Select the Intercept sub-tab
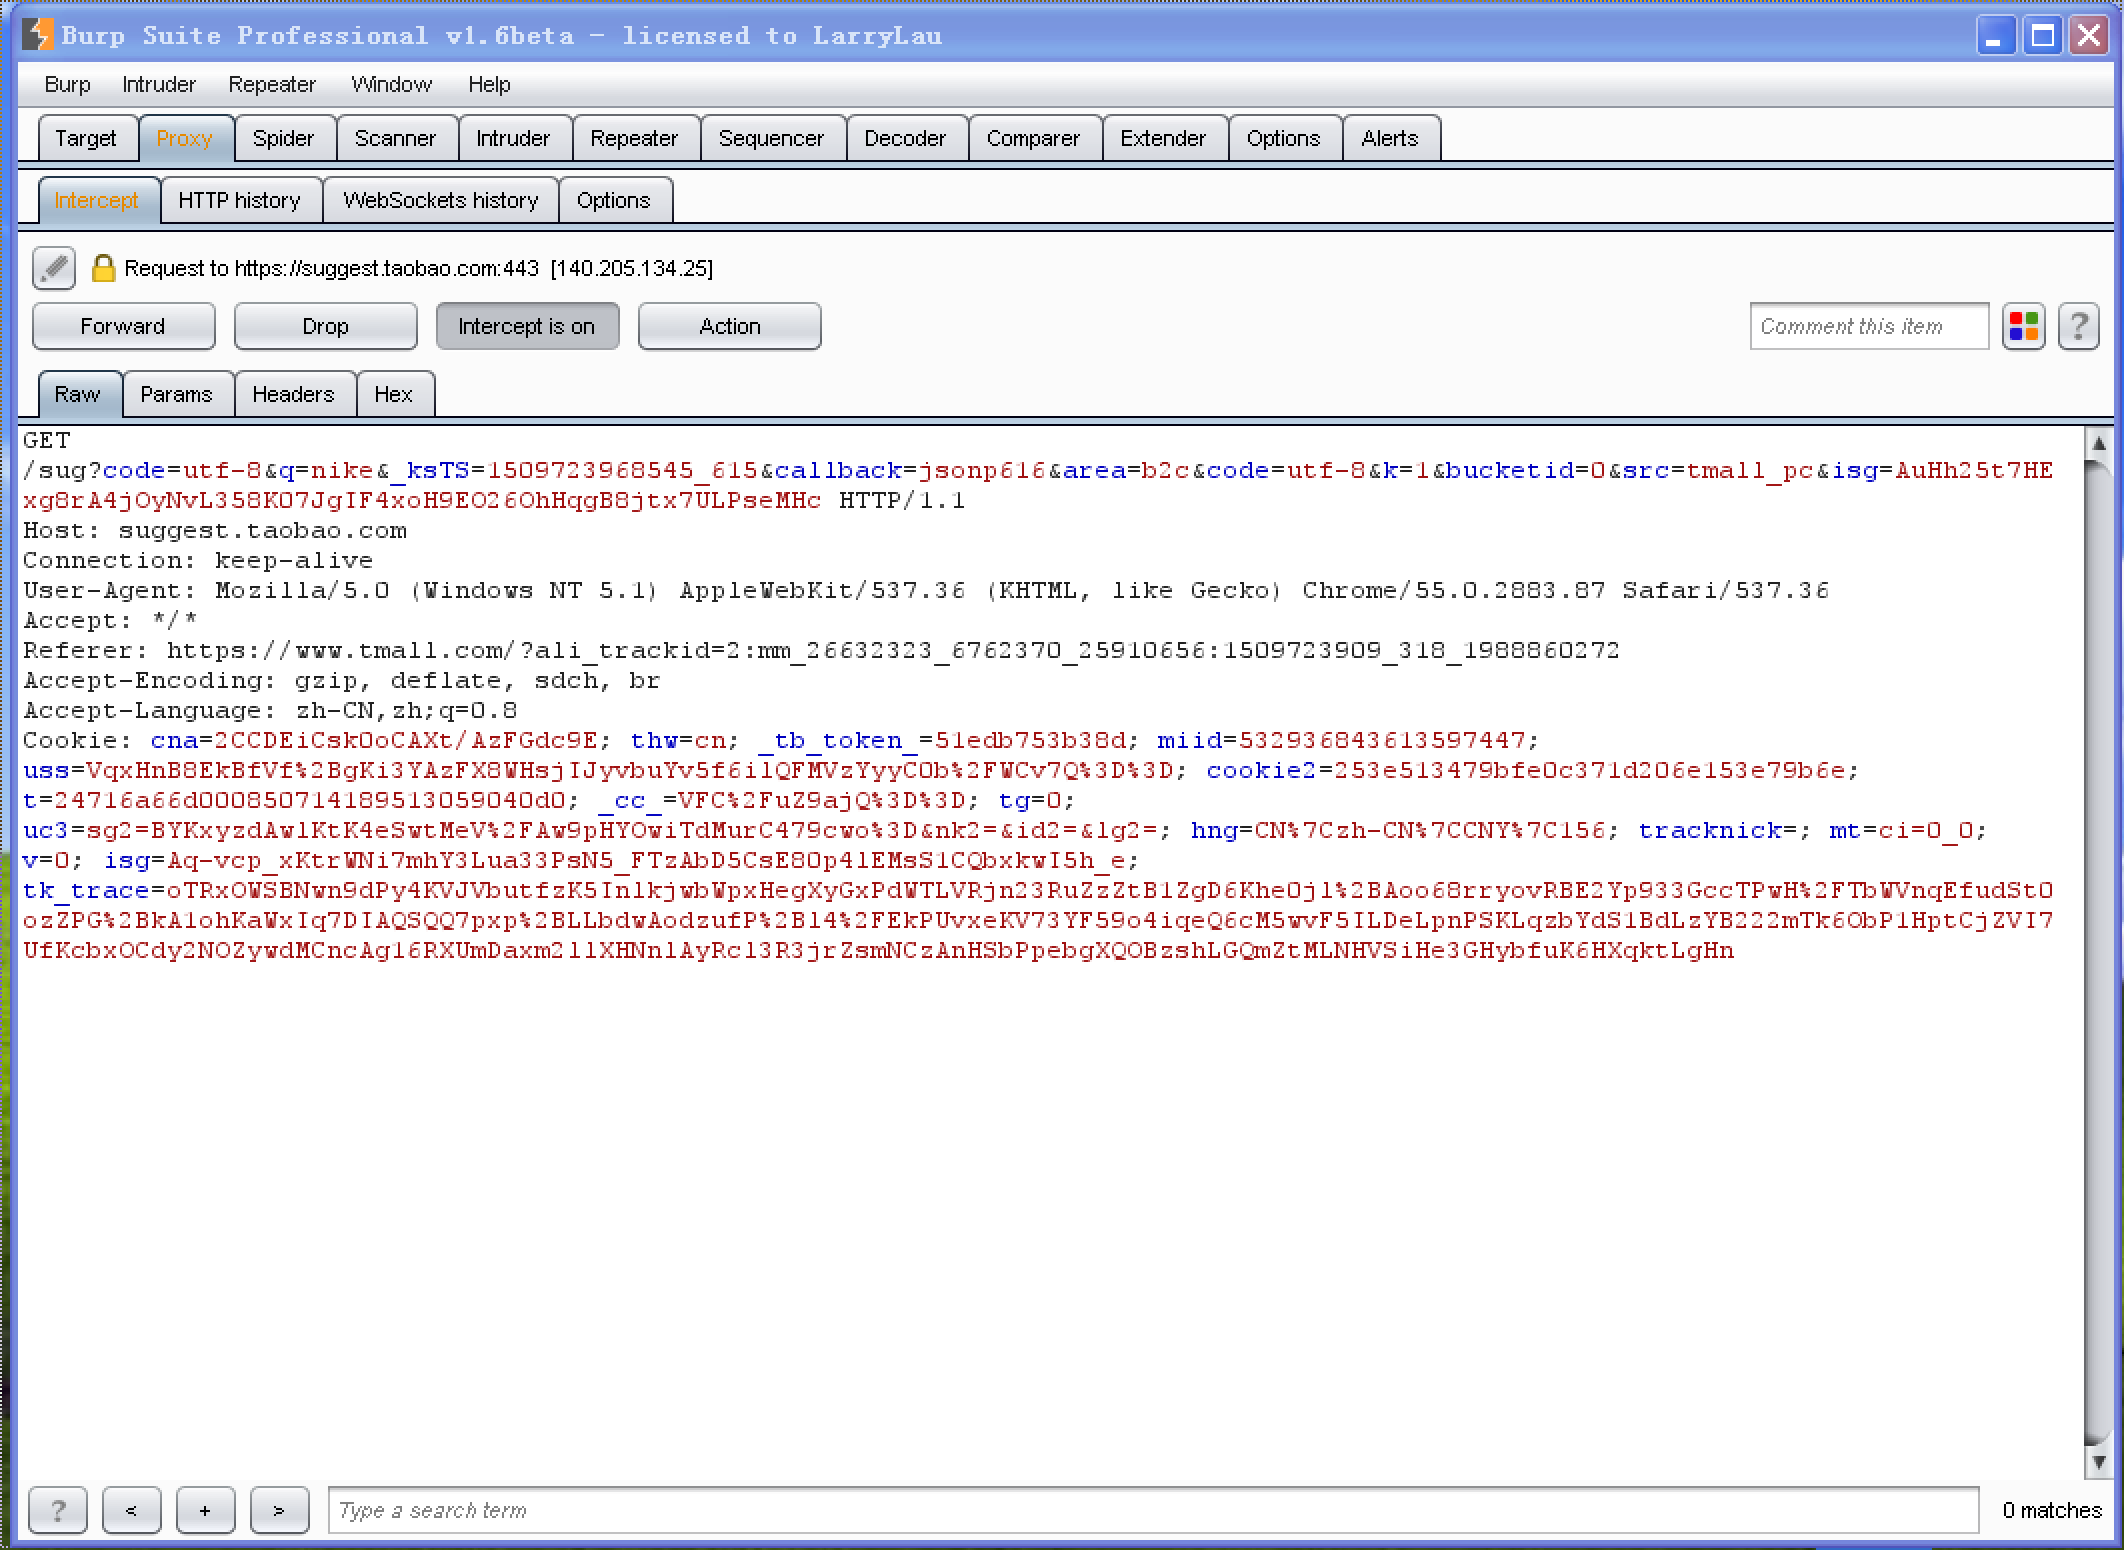The height and width of the screenshot is (1550, 2124). pos(97,200)
